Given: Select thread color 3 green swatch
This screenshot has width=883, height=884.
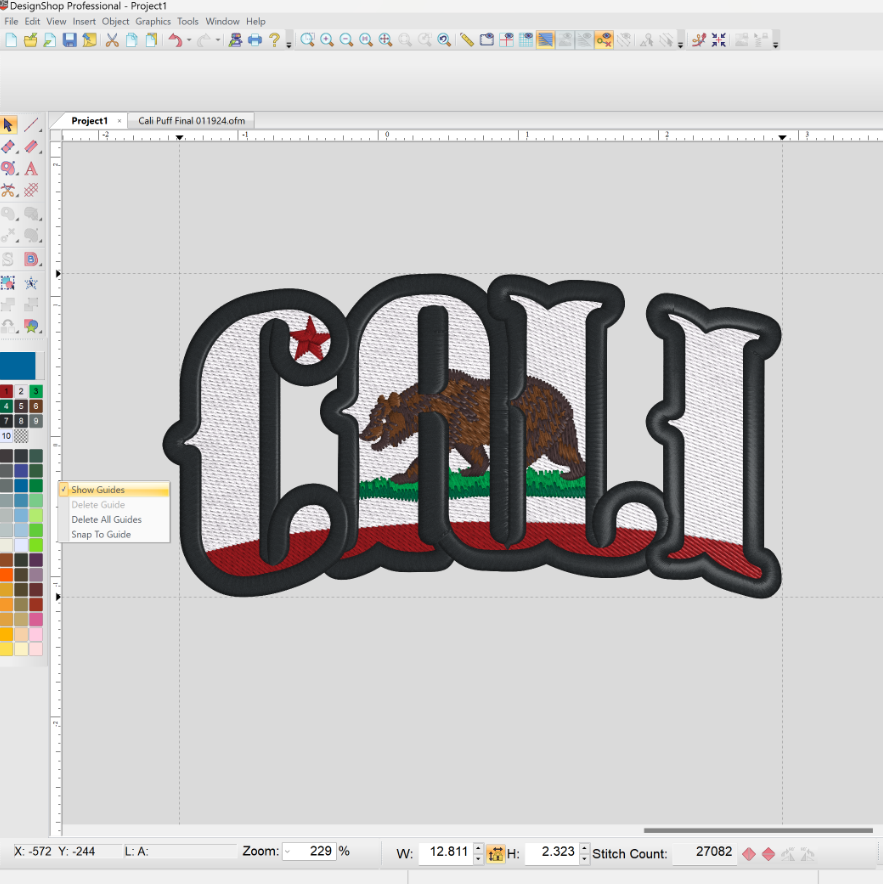Looking at the screenshot, I should pos(36,391).
